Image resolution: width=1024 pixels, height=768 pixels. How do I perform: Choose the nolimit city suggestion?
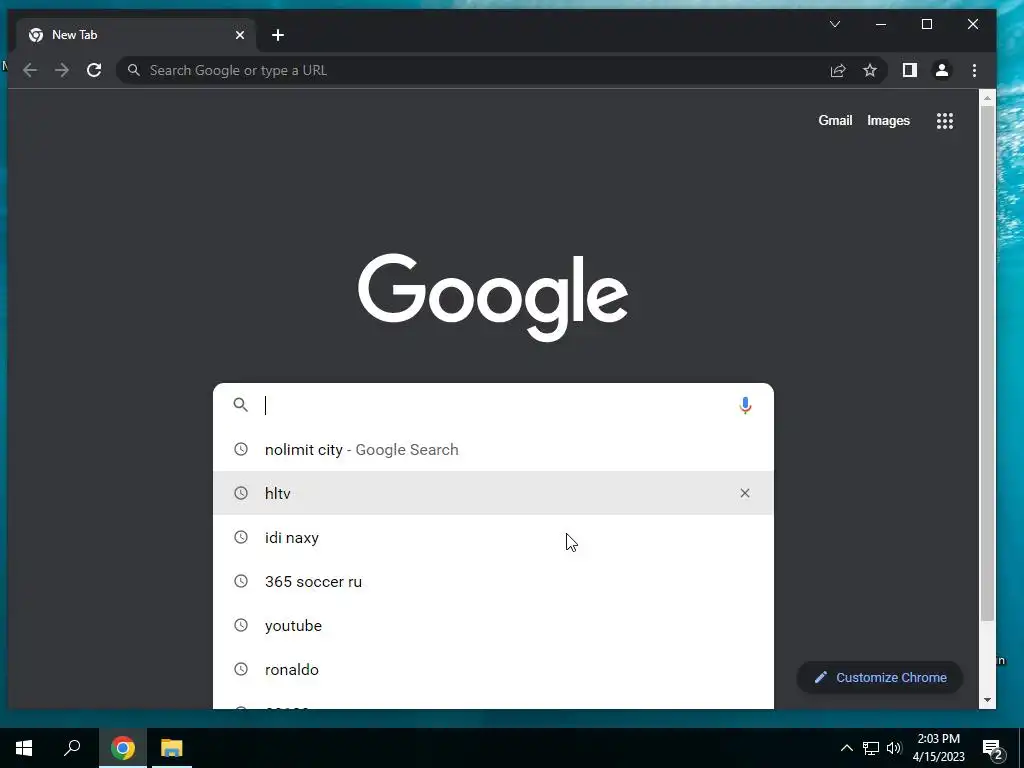point(493,449)
